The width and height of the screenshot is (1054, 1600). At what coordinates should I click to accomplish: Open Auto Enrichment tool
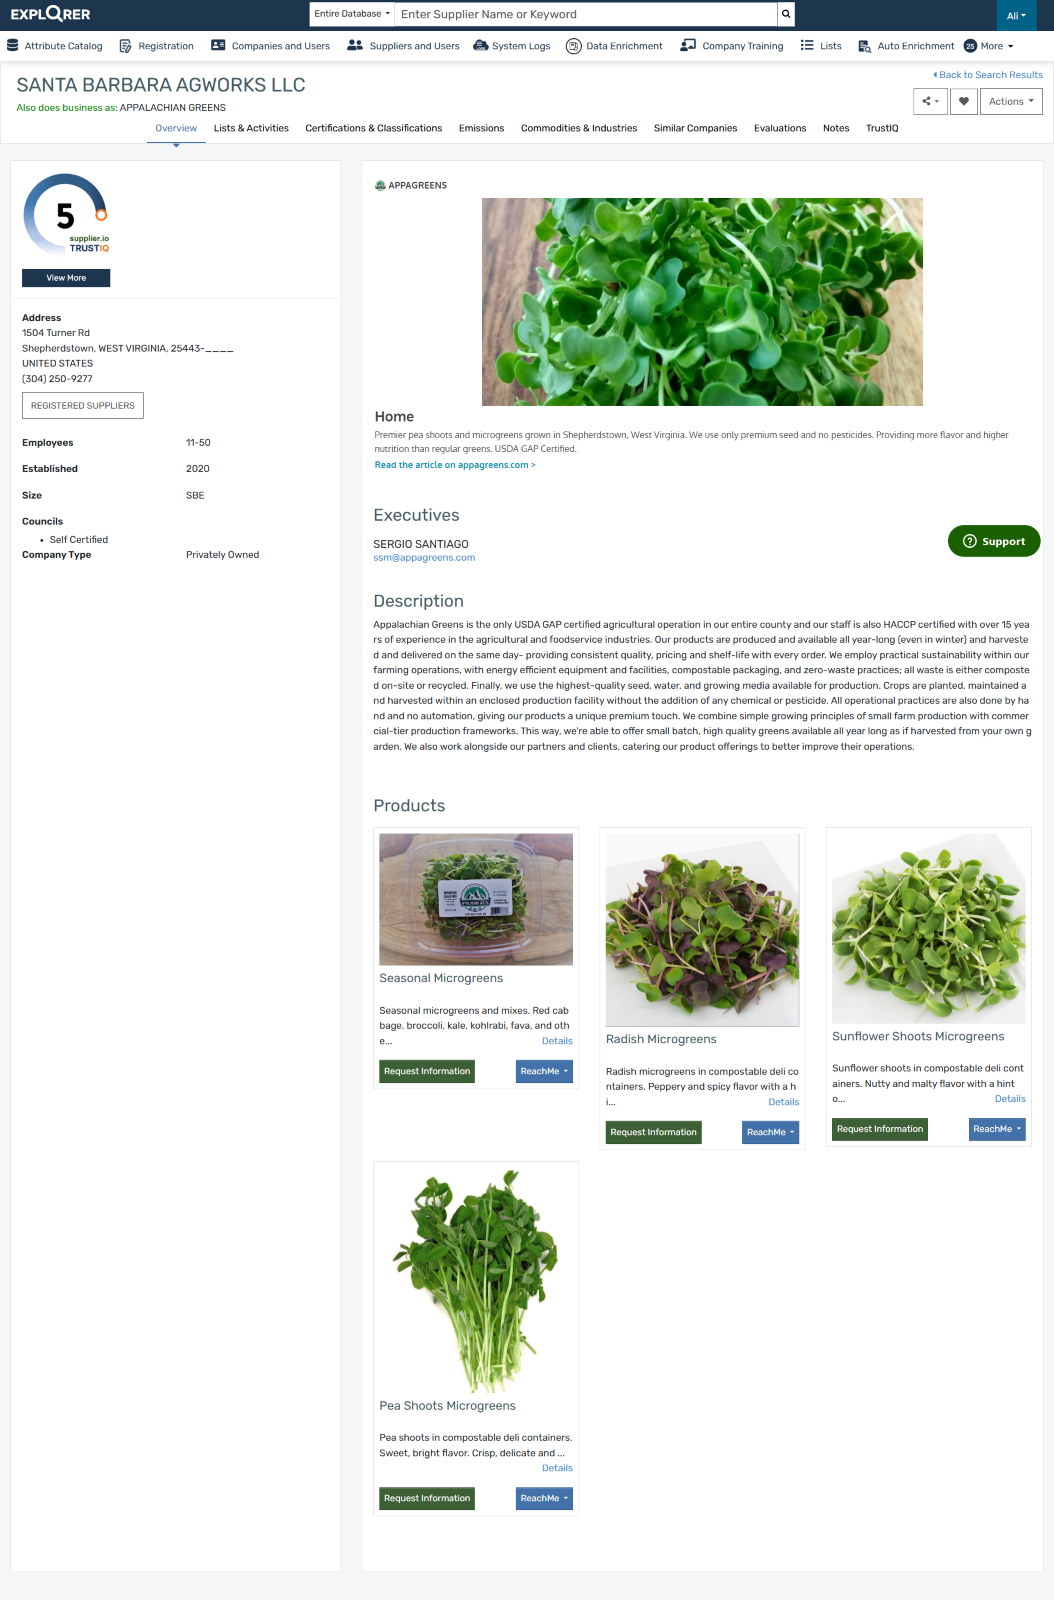pos(906,46)
